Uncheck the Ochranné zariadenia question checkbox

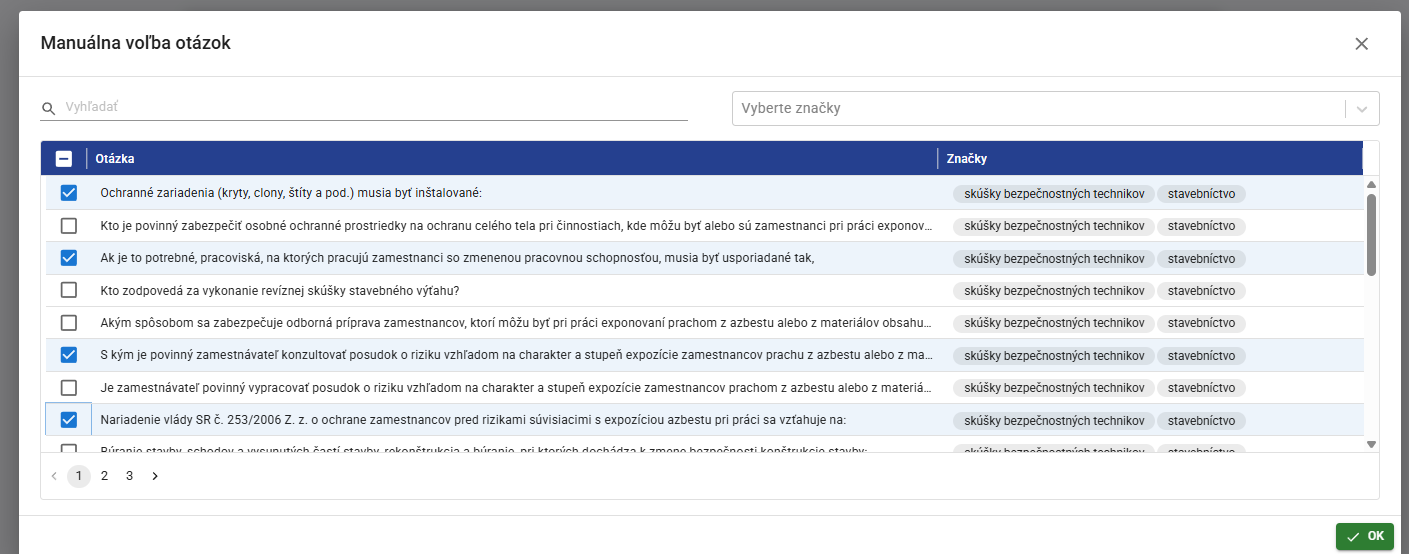point(69,193)
